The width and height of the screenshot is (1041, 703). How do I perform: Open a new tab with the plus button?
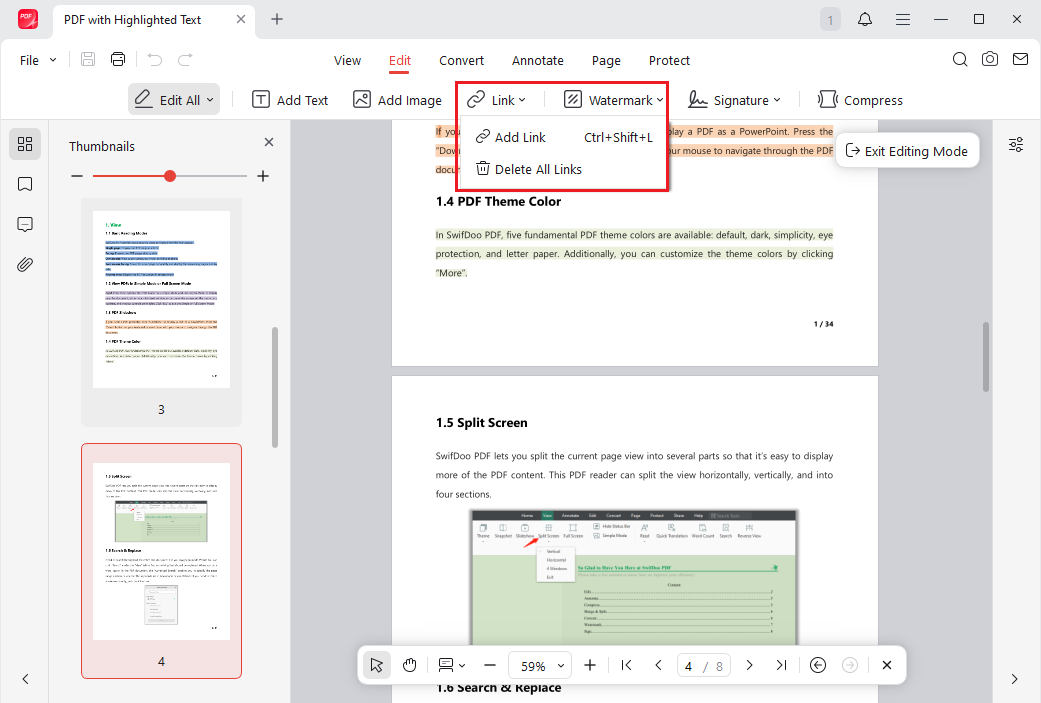click(x=277, y=19)
